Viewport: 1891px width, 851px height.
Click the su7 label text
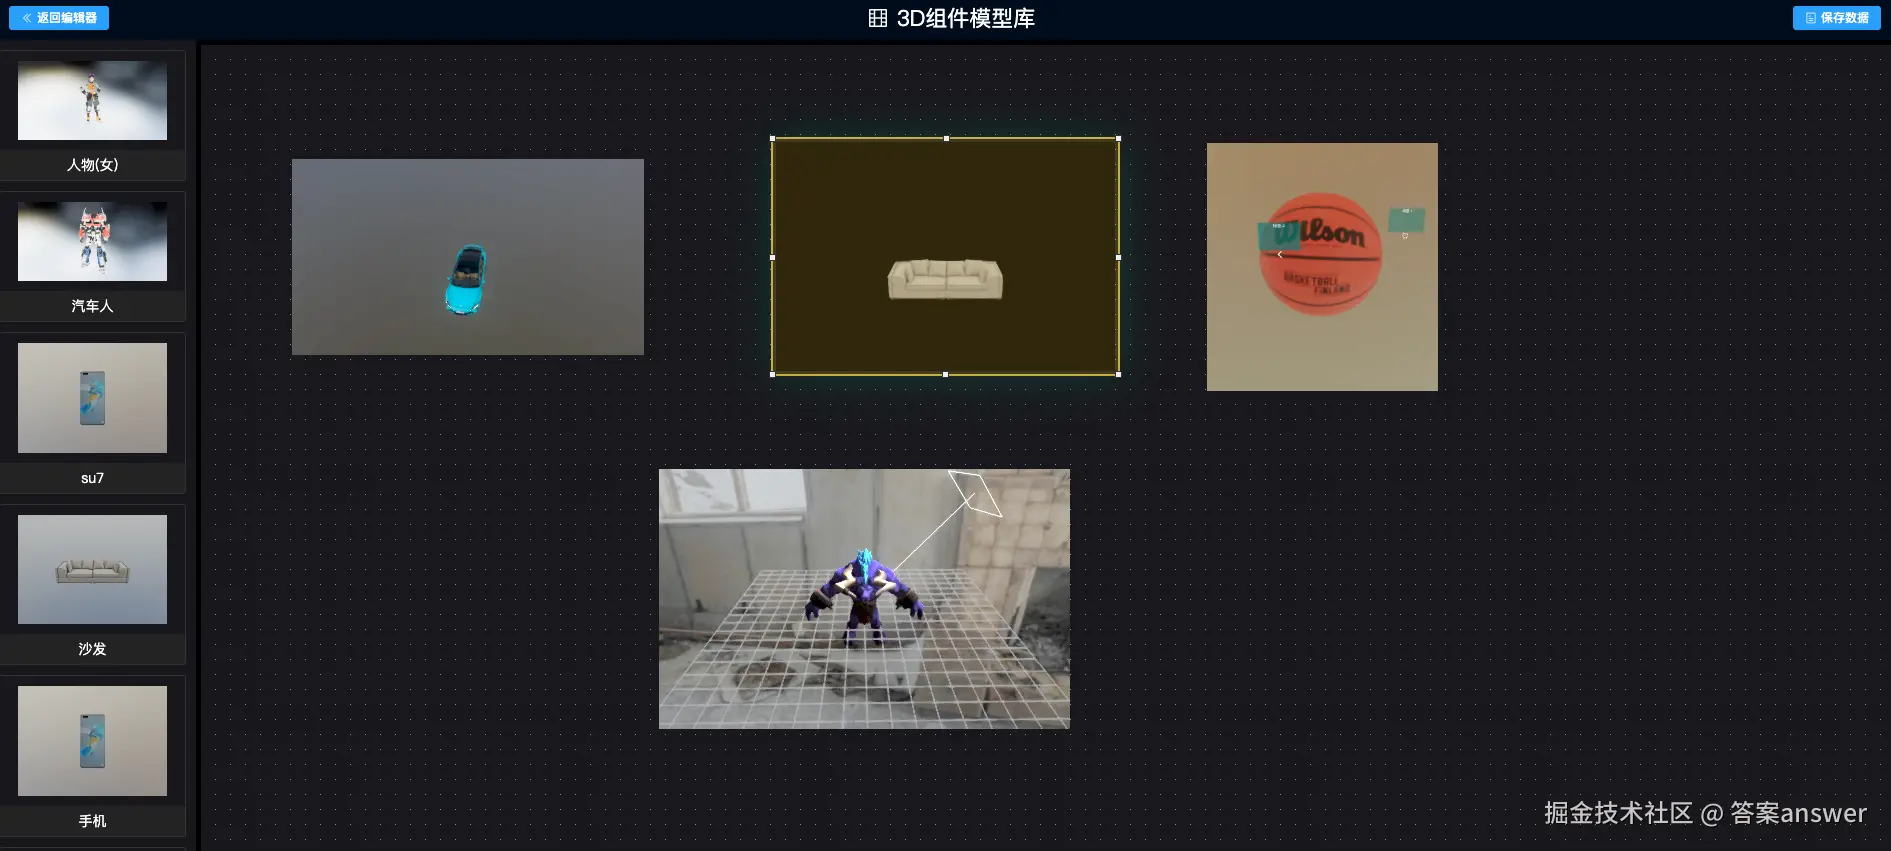(x=92, y=478)
